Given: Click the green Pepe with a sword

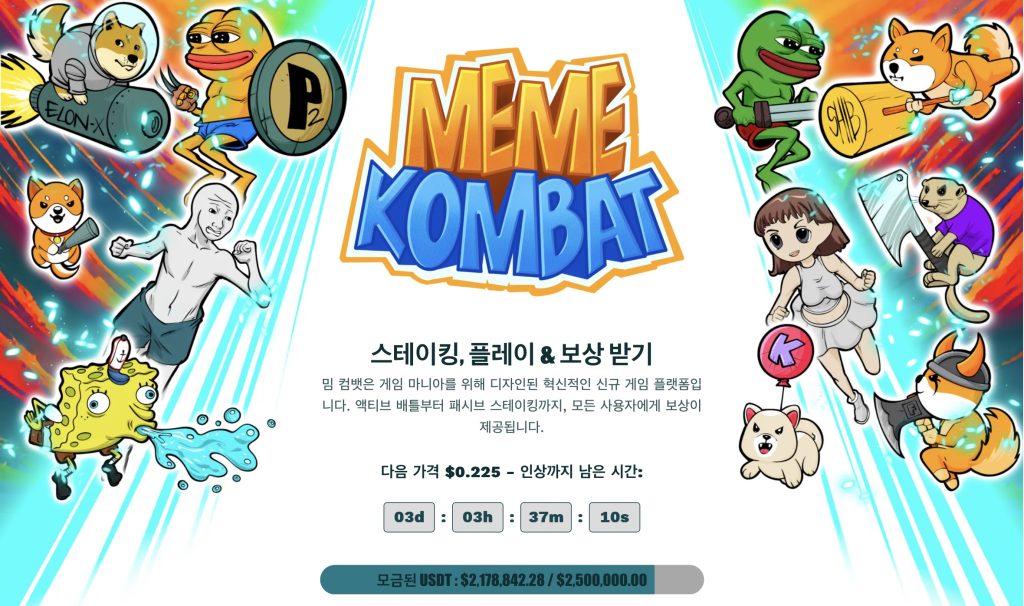Looking at the screenshot, I should click(771, 95).
